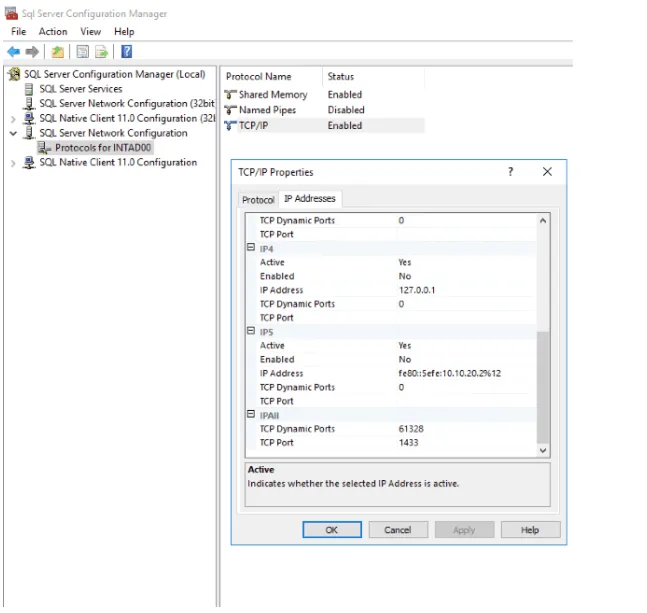
Task: Click the IP5 address value fe80::5efe:10.10.20.2%12
Action: click(449, 373)
